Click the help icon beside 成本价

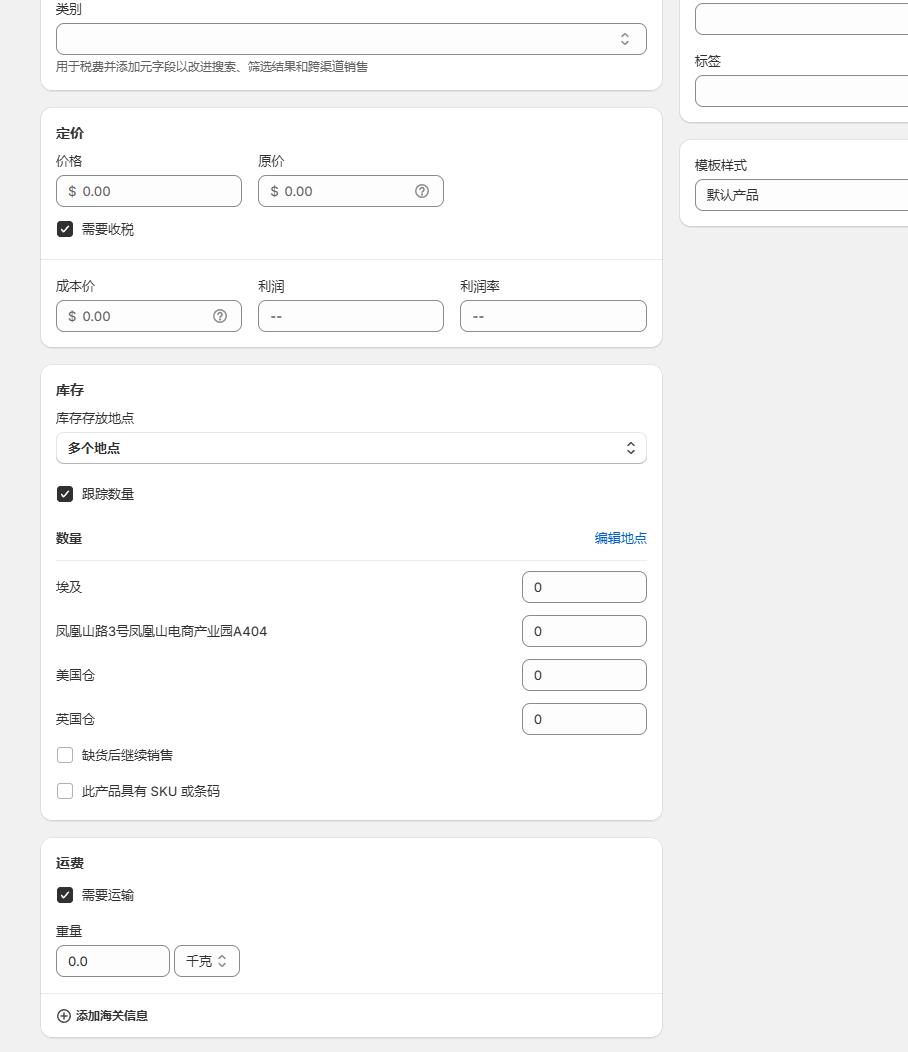coord(220,316)
